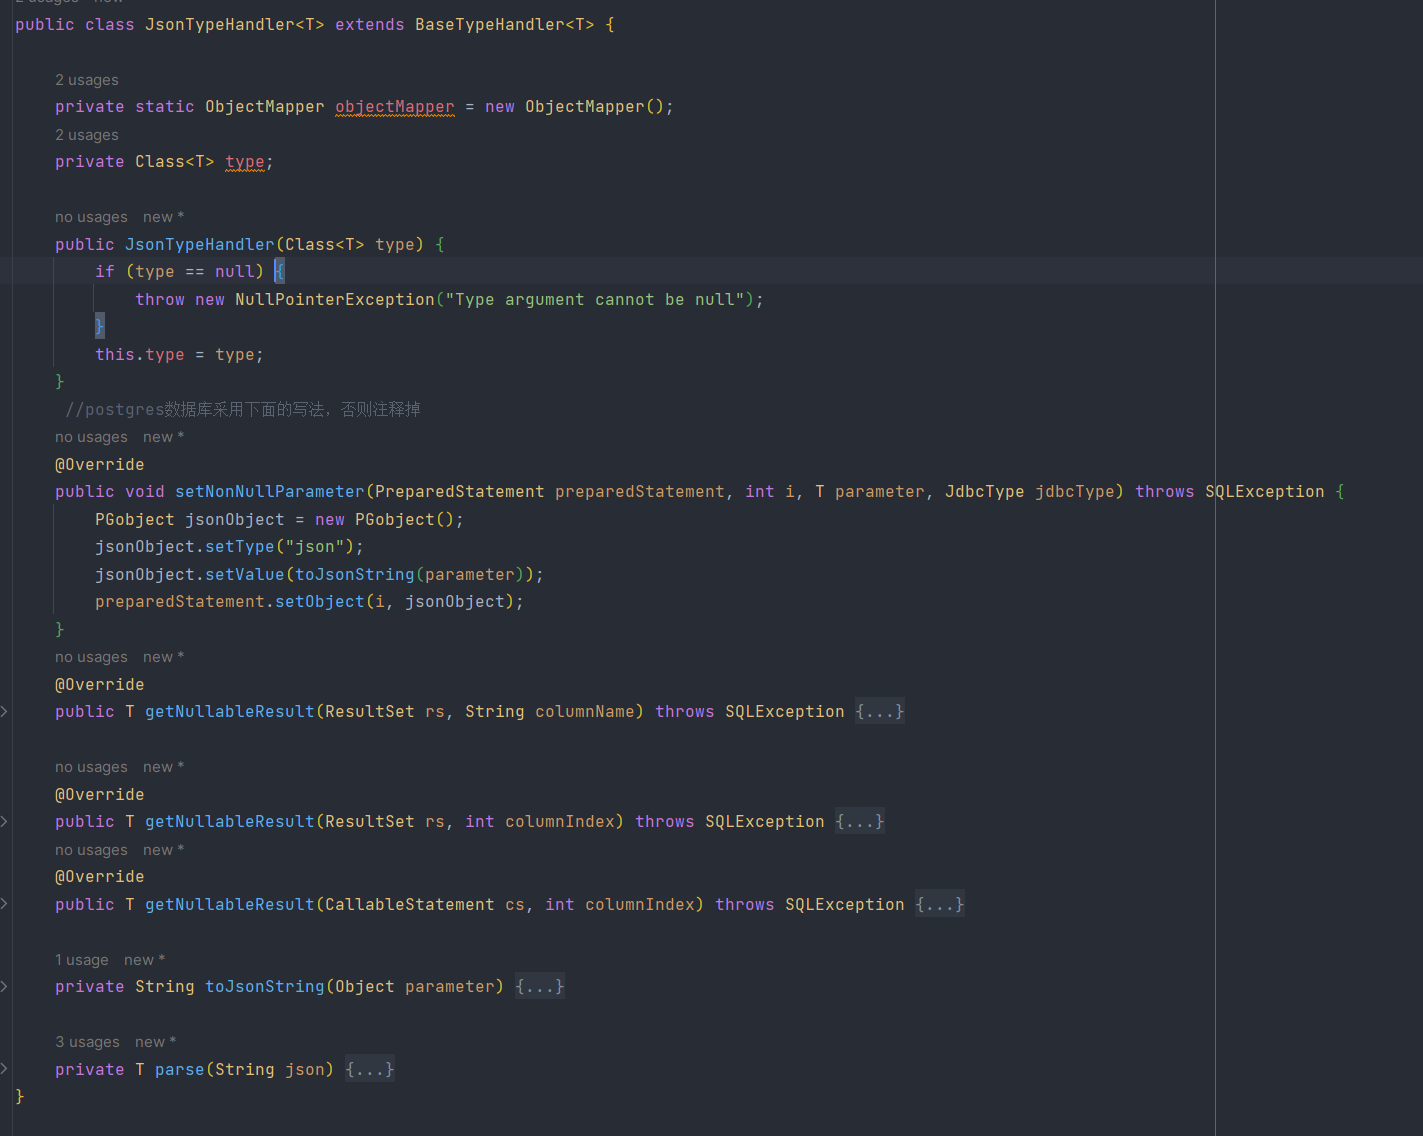Select the underlined objectMapper field name
1423x1136 pixels.
coord(394,106)
